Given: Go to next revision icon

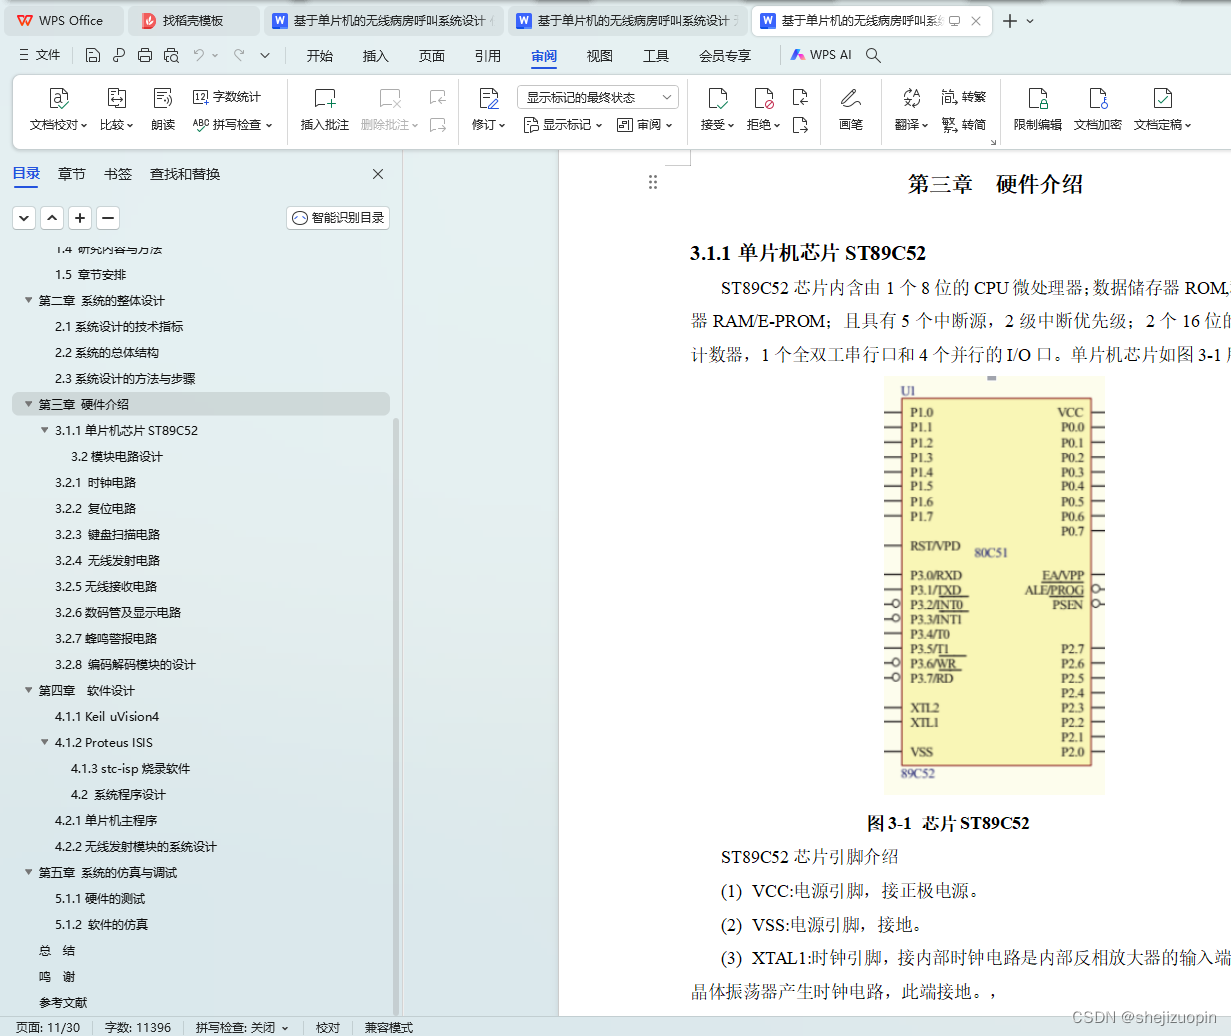Looking at the screenshot, I should [x=800, y=125].
